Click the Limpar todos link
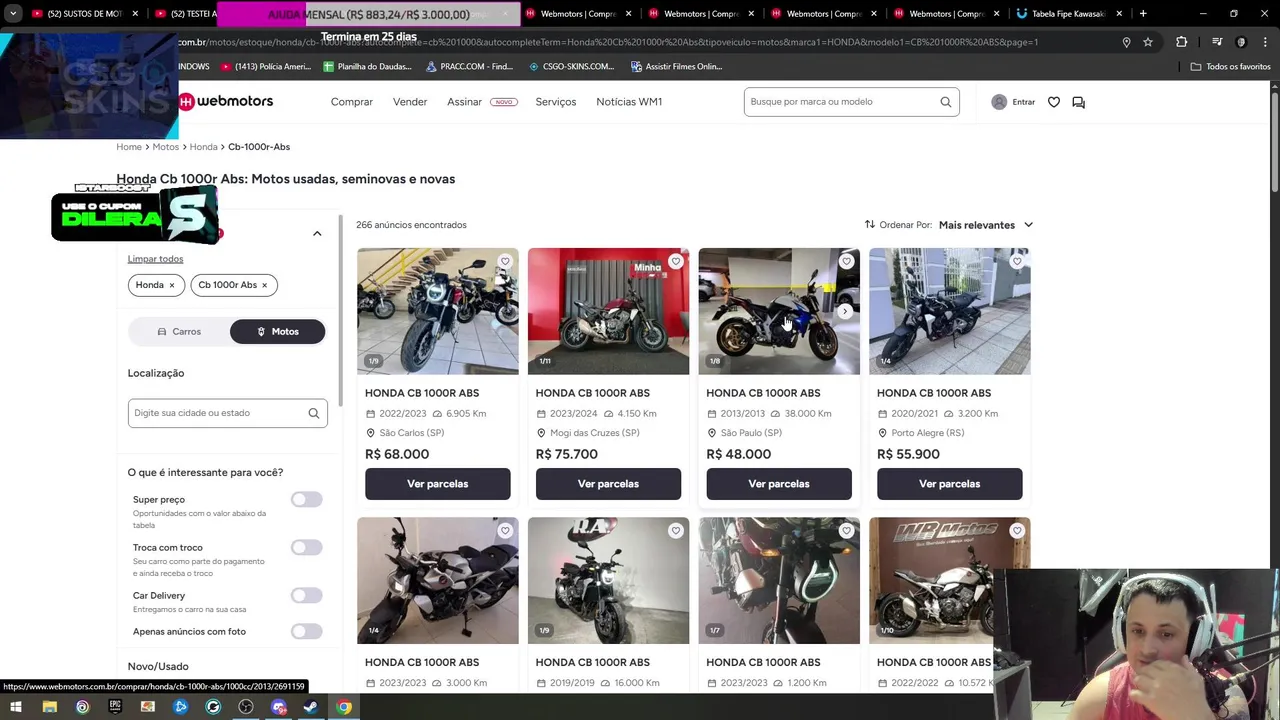This screenshot has width=1280, height=720. click(155, 259)
